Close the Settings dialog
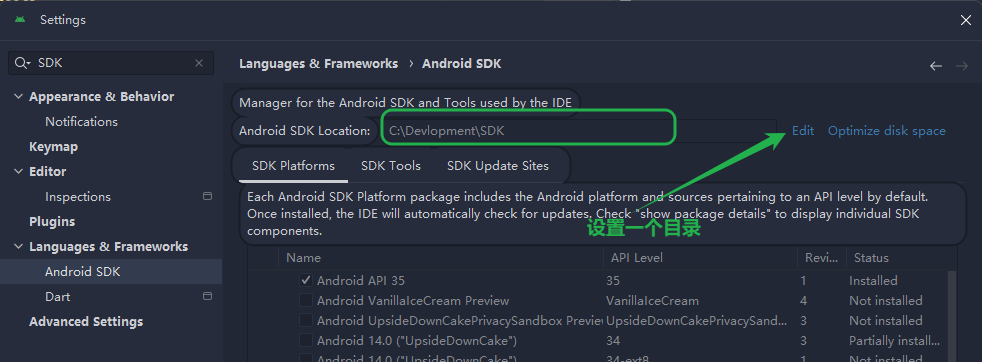The width and height of the screenshot is (982, 362). tap(966, 20)
